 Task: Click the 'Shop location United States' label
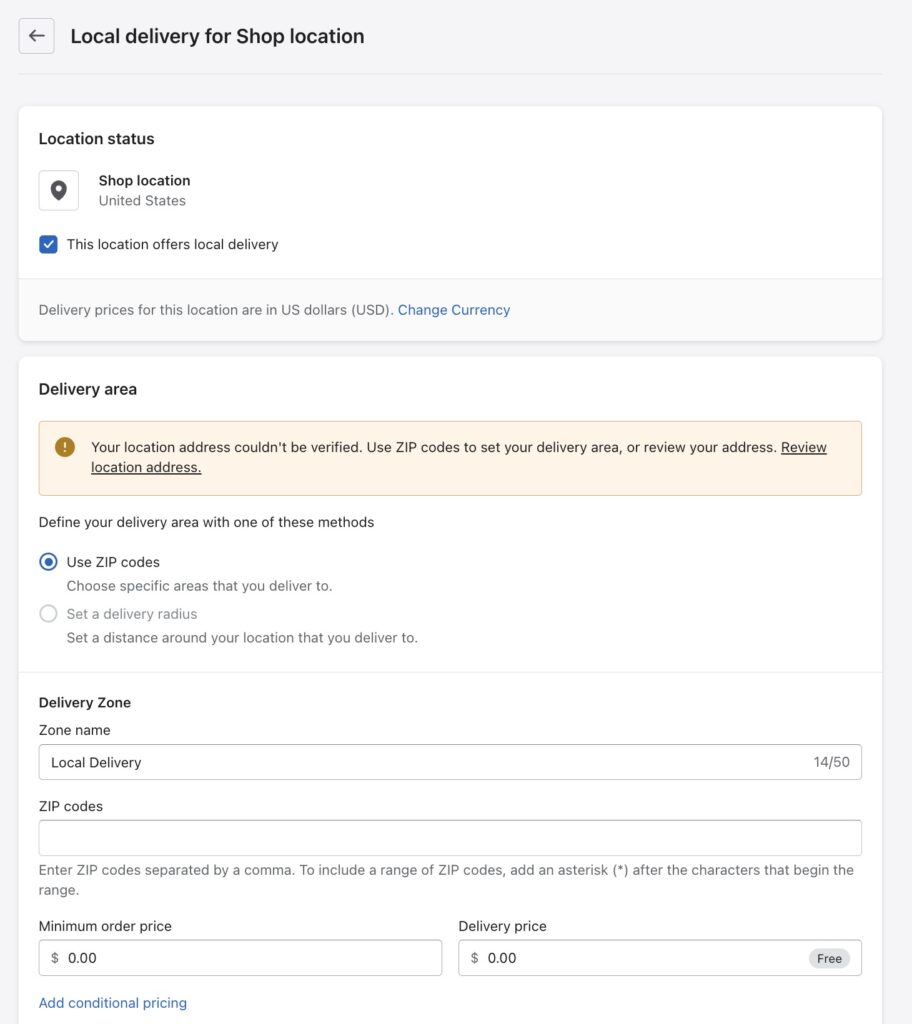point(144,190)
